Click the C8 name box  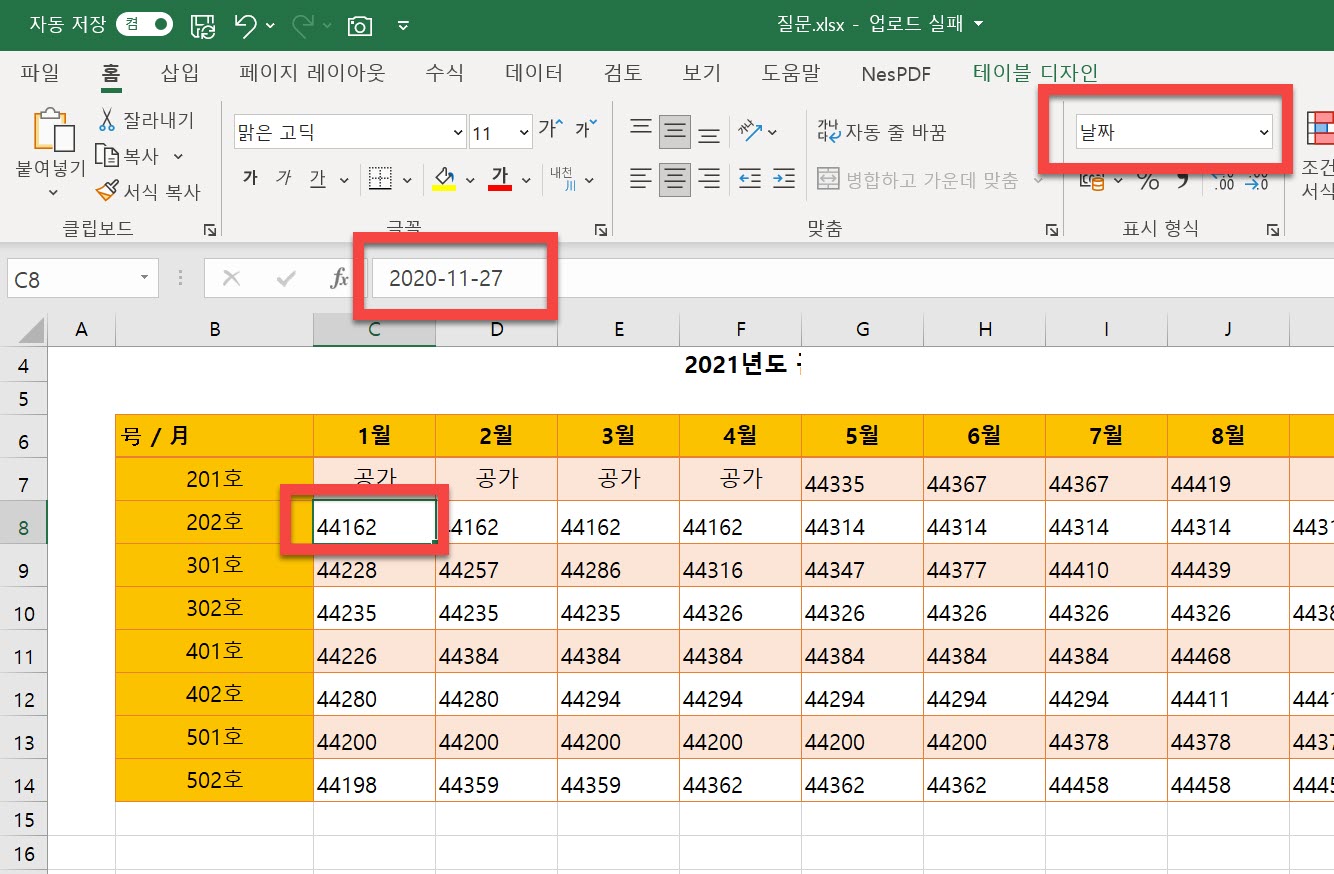point(82,279)
